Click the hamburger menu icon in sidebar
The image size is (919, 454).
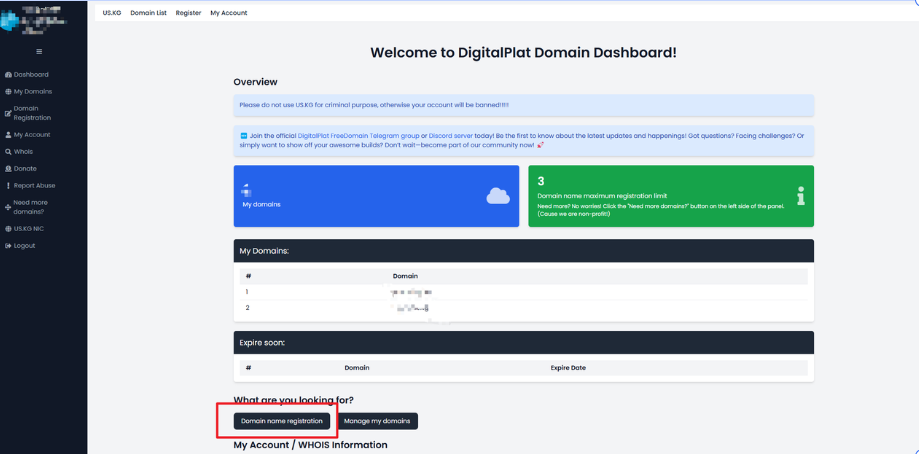coord(39,52)
